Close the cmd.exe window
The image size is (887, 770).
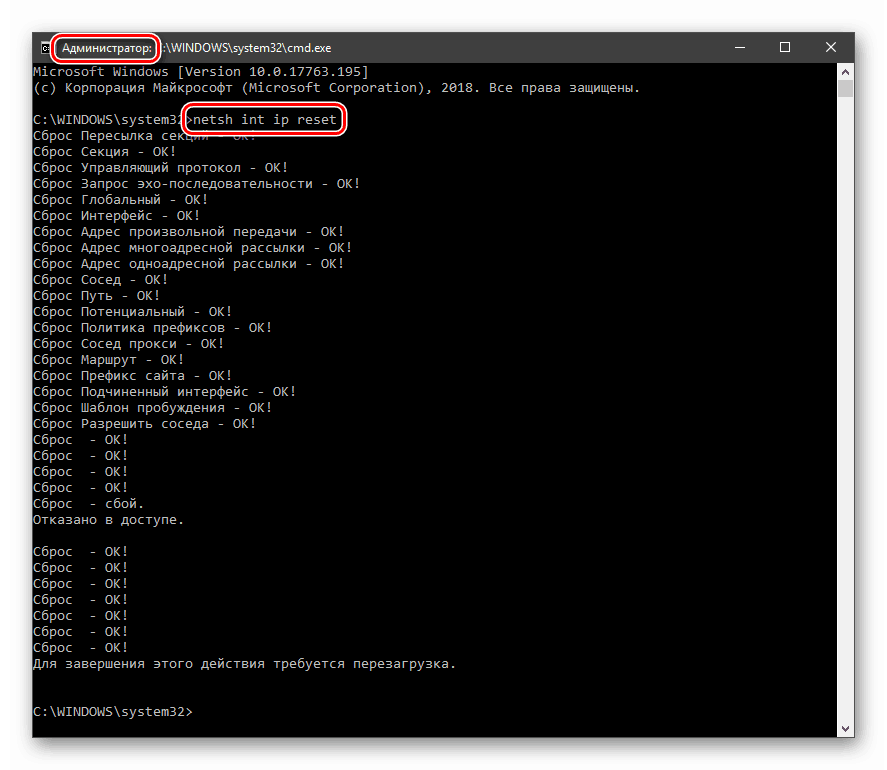pyautogui.click(x=830, y=48)
